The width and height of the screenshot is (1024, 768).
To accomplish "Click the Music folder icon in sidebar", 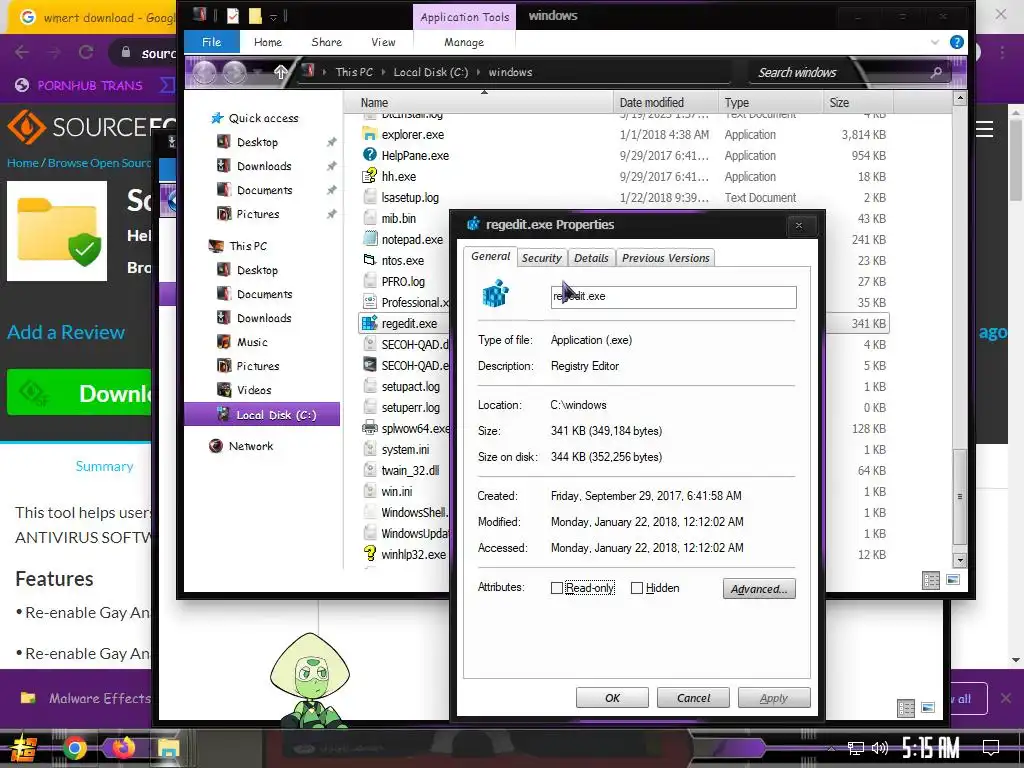I will (x=223, y=342).
